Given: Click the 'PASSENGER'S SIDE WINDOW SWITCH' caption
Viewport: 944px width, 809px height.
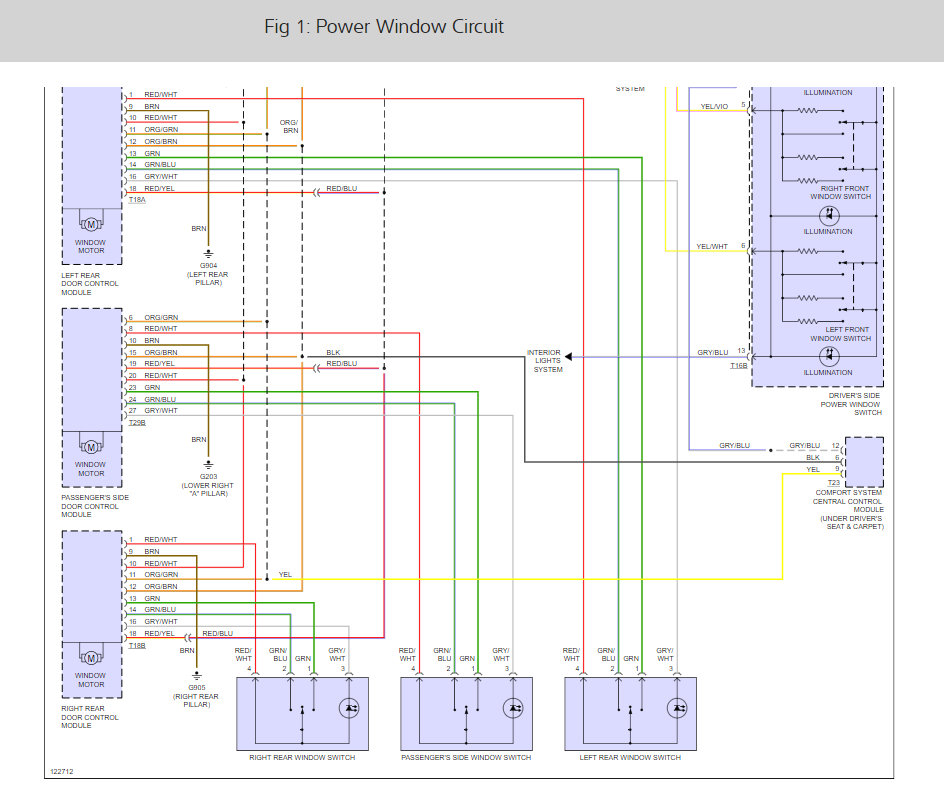Looking at the screenshot, I should (x=466, y=757).
